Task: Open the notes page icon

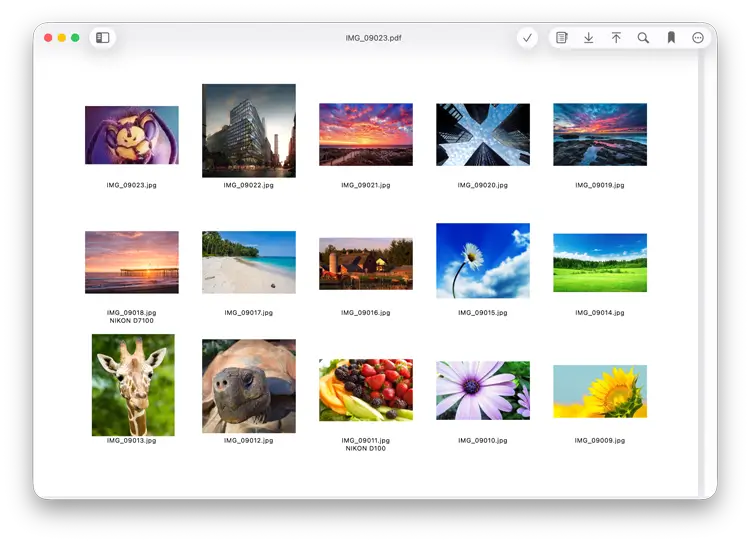Action: pyautogui.click(x=562, y=38)
